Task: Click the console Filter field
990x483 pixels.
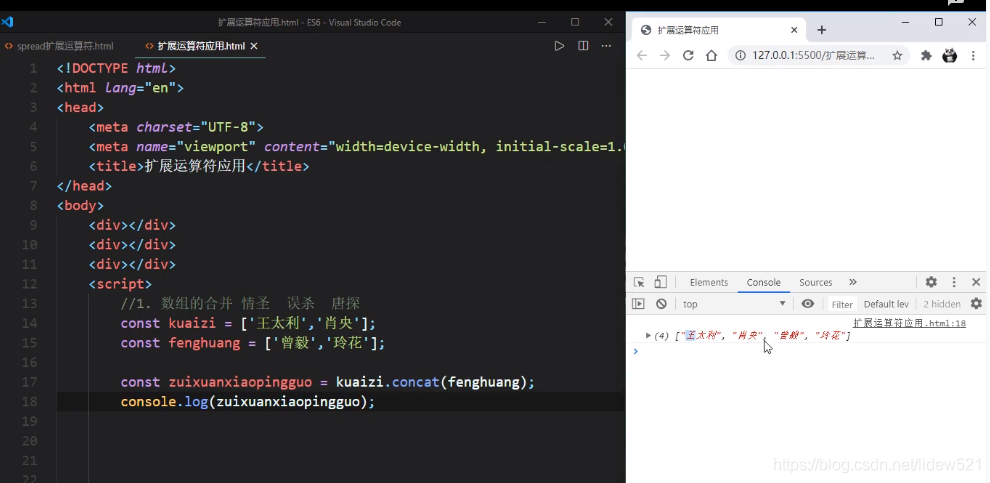Action: click(842, 304)
